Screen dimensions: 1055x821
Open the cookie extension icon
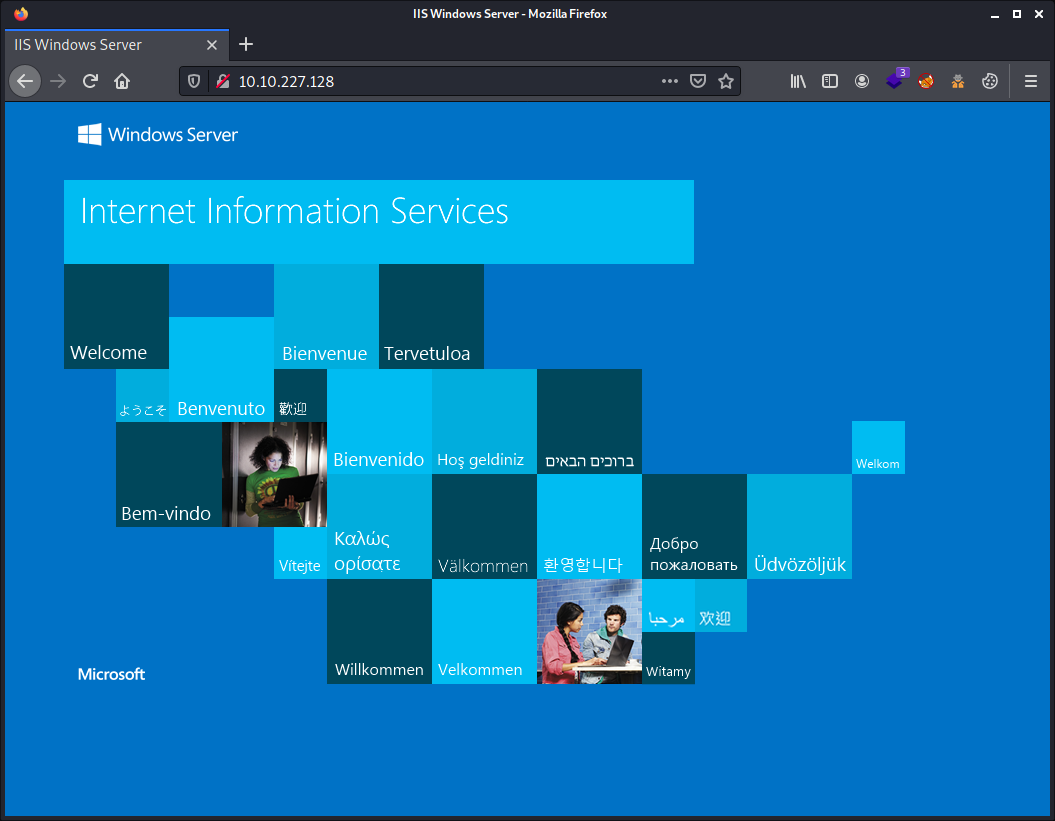(x=990, y=81)
